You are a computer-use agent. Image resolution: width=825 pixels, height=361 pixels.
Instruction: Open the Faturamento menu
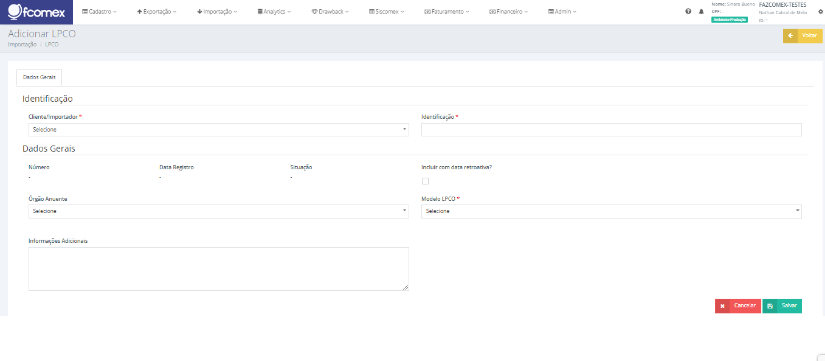pyautogui.click(x=447, y=12)
